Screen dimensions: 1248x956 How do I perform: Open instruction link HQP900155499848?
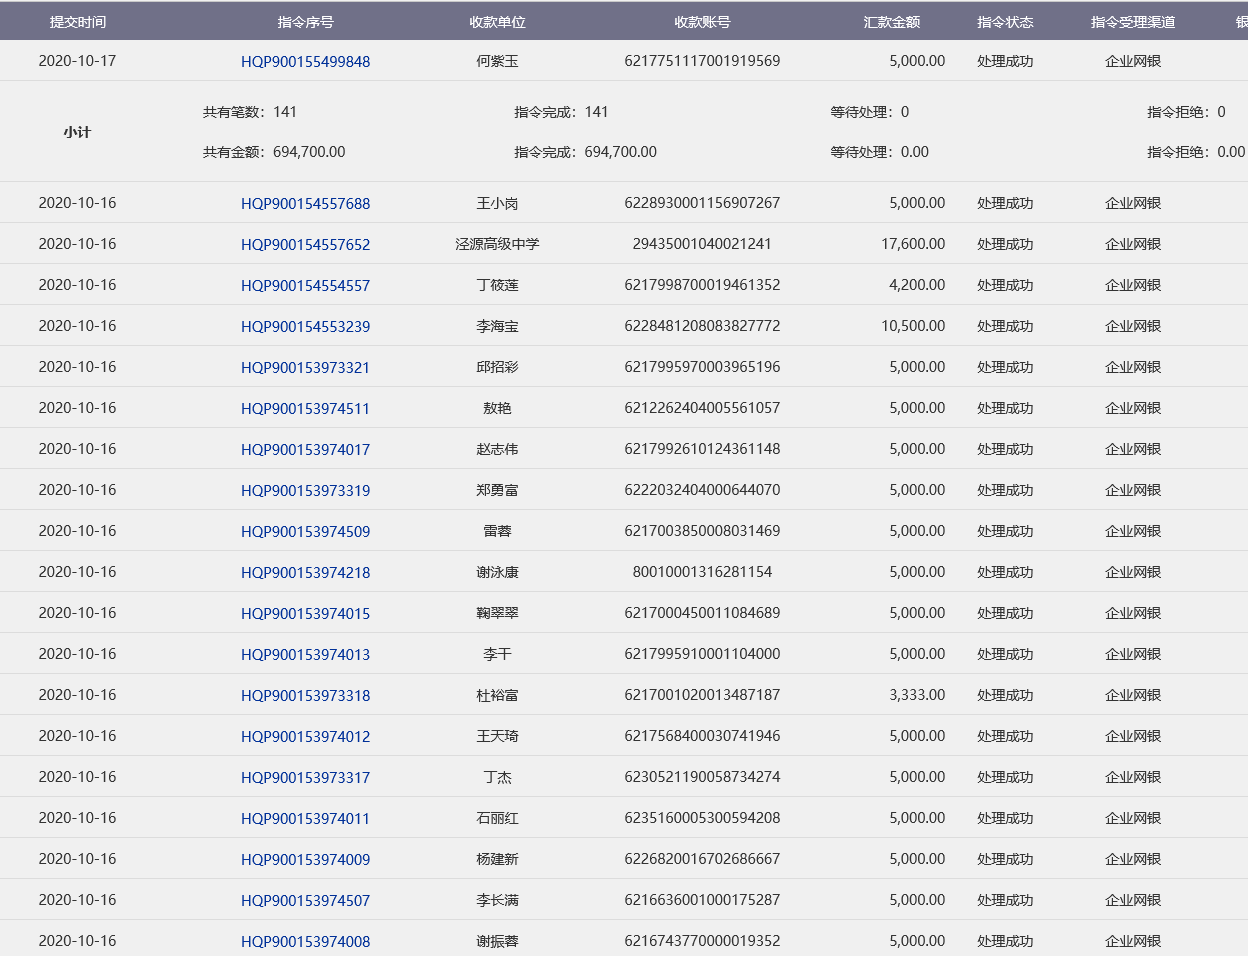point(305,62)
